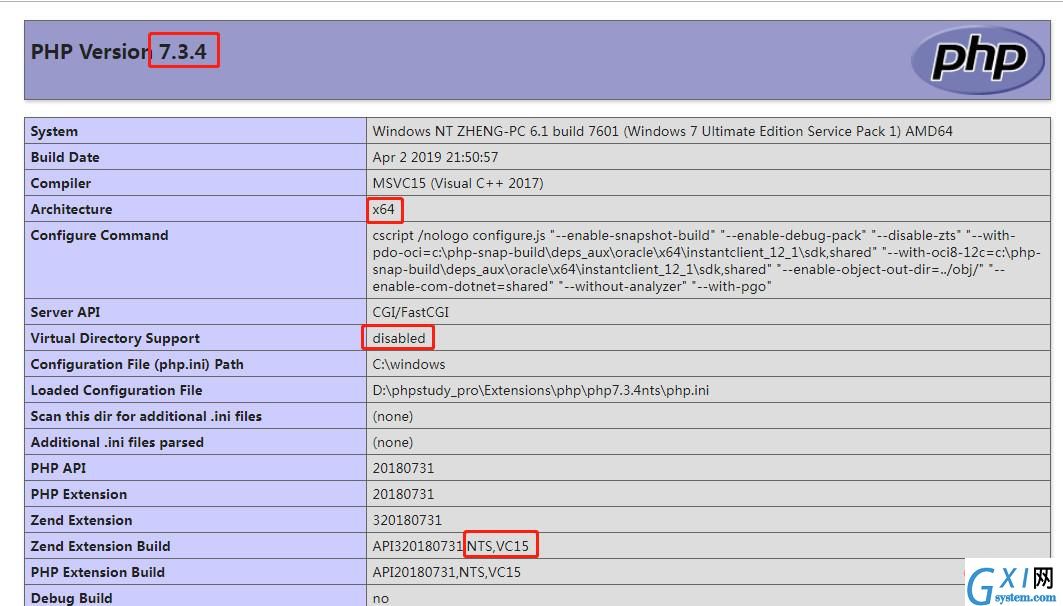Click the 'Zend Extension' label
The image size is (1063, 606).
(81, 521)
